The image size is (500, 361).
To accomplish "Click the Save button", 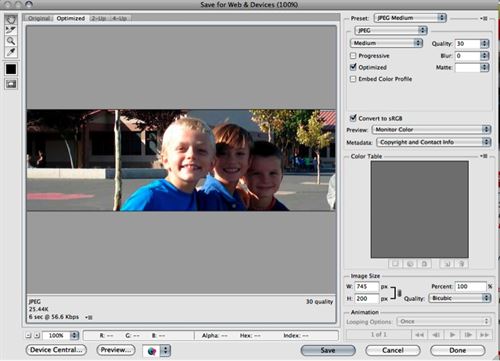I will [328, 350].
